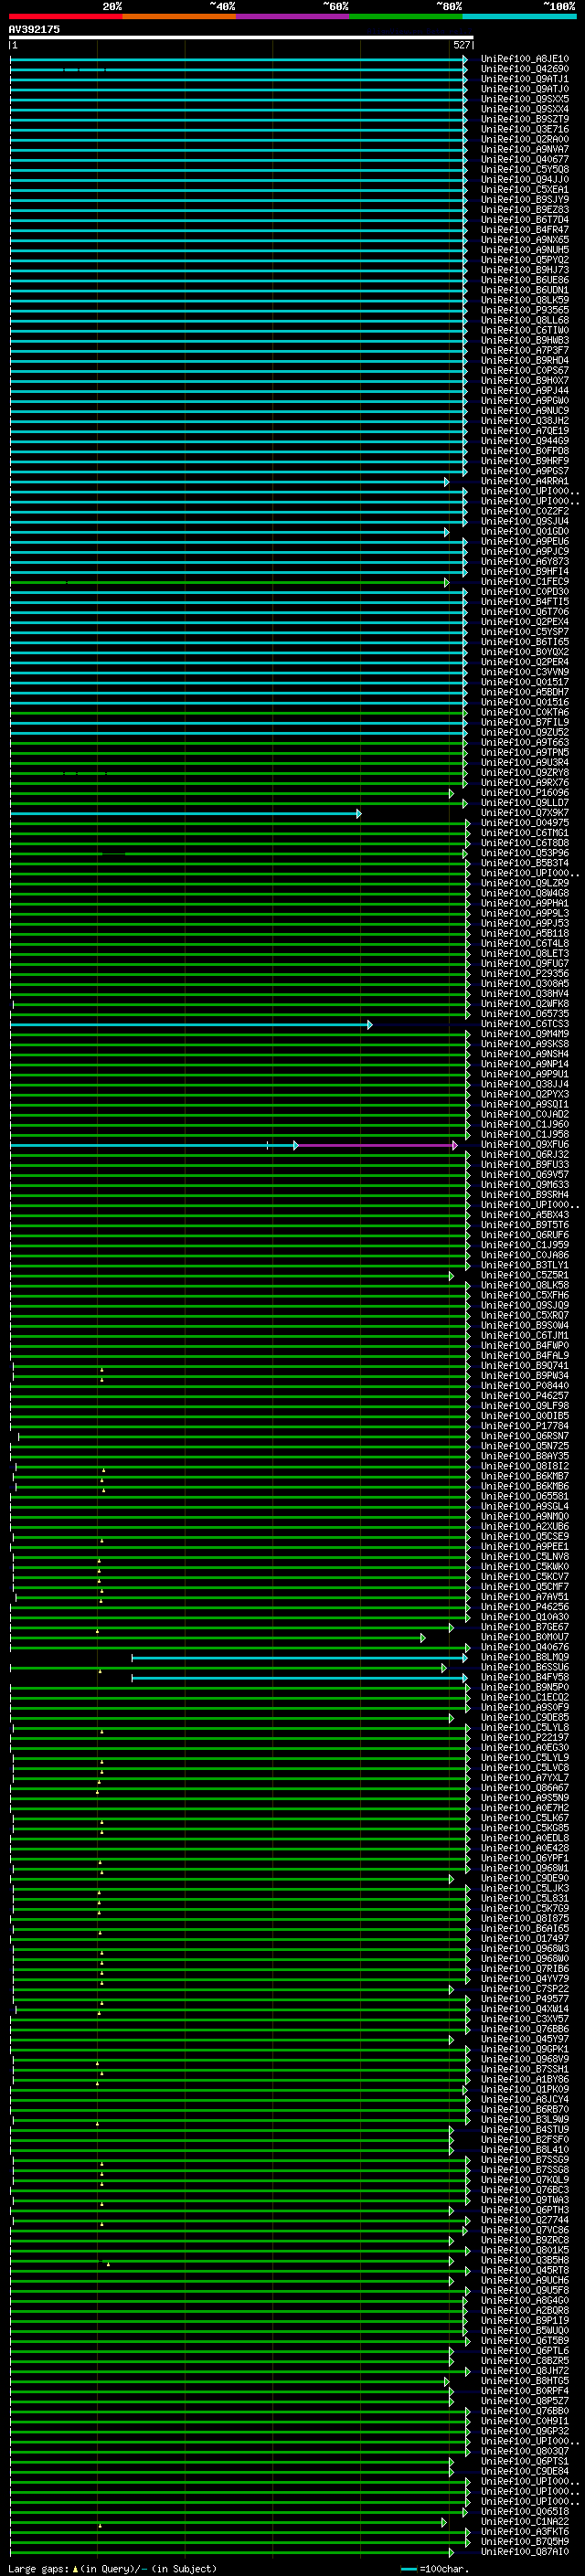Select hit UniRef100_Q40677
This screenshot has width=585, height=2576.
[x=525, y=159]
